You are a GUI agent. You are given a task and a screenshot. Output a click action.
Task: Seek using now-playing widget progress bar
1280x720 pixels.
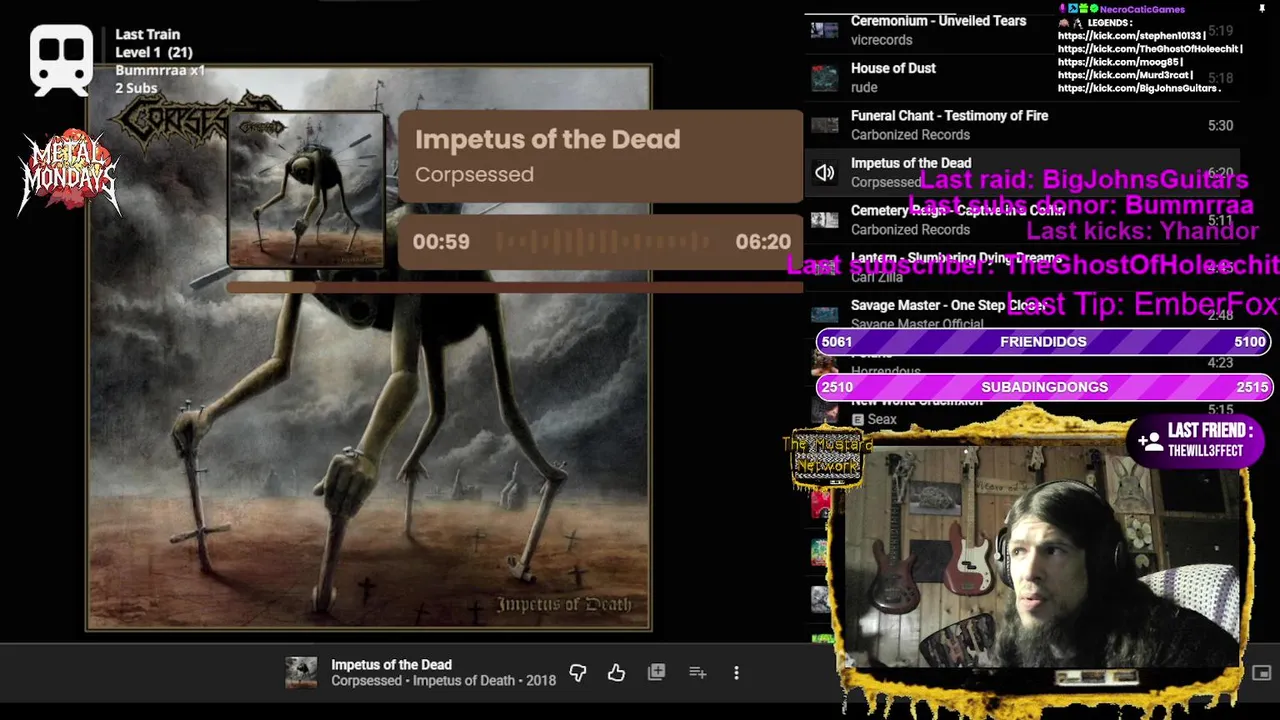pyautogui.click(x=515, y=288)
